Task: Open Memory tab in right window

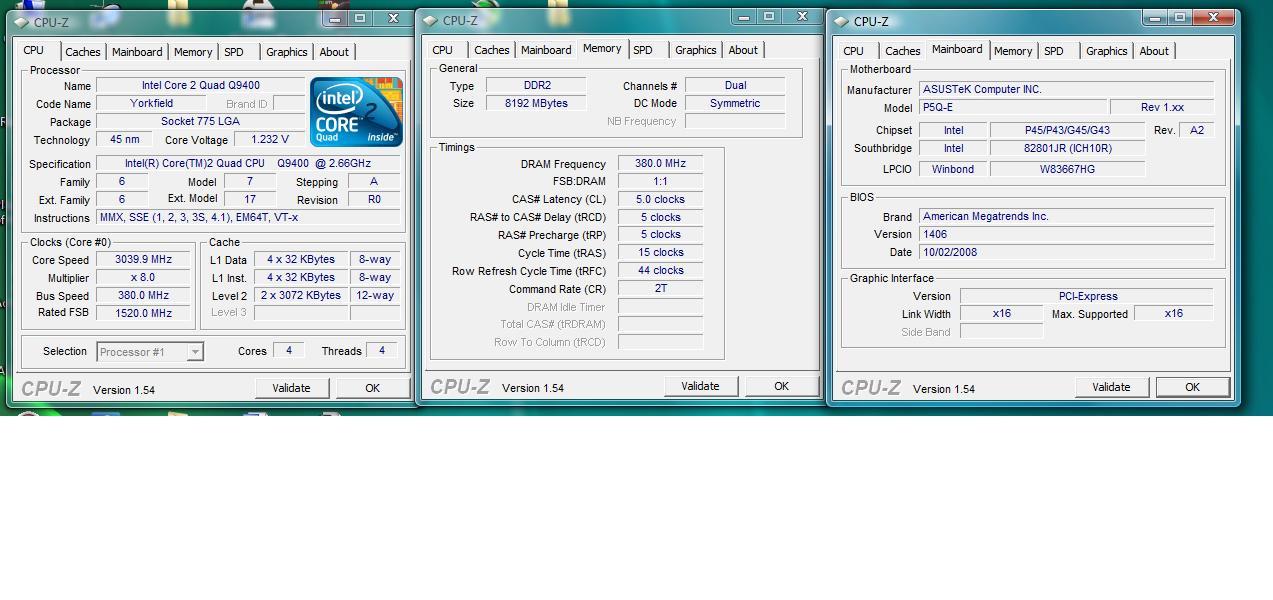Action: [x=1013, y=51]
